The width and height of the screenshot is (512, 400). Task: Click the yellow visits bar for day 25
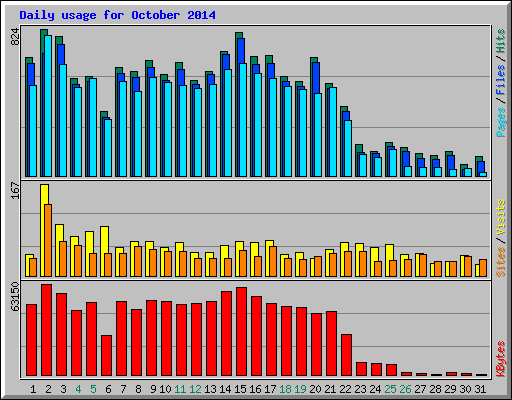tap(389, 252)
